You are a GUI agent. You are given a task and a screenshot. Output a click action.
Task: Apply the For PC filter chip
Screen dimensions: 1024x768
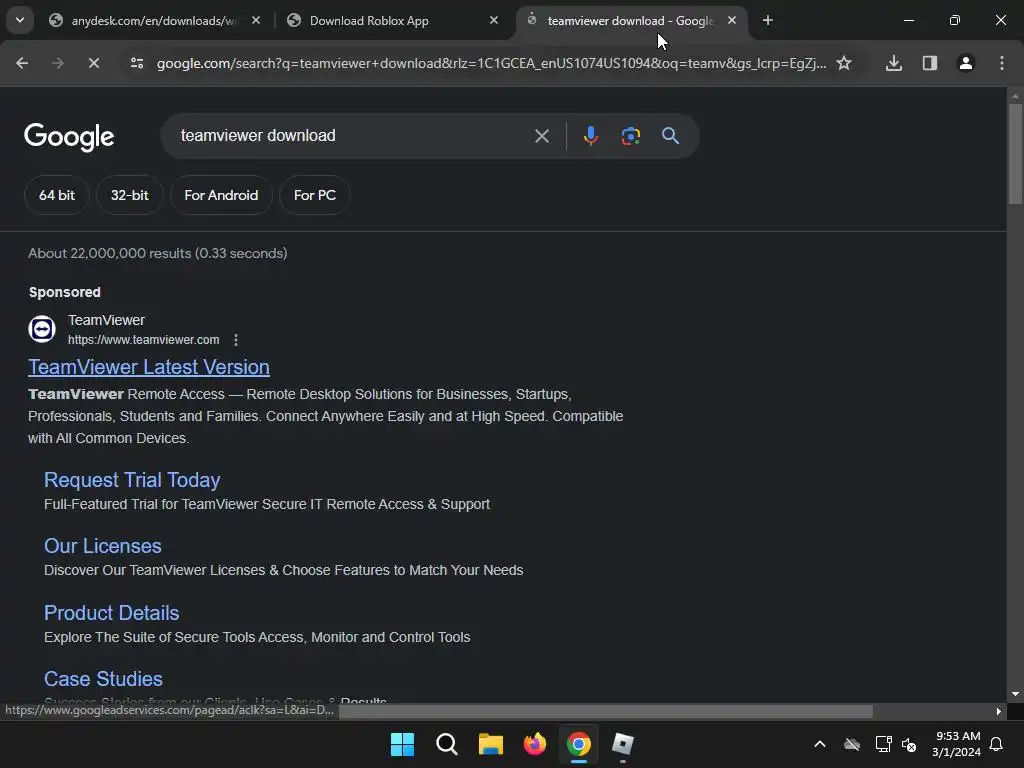click(x=315, y=195)
